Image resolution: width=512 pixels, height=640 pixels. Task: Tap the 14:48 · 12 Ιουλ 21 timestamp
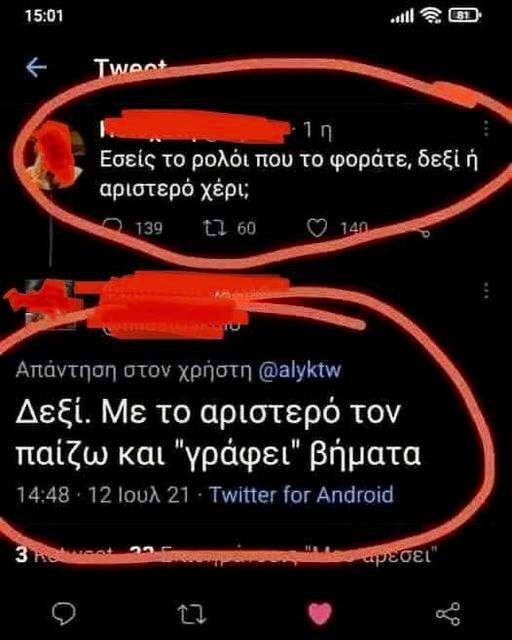pos(103,495)
